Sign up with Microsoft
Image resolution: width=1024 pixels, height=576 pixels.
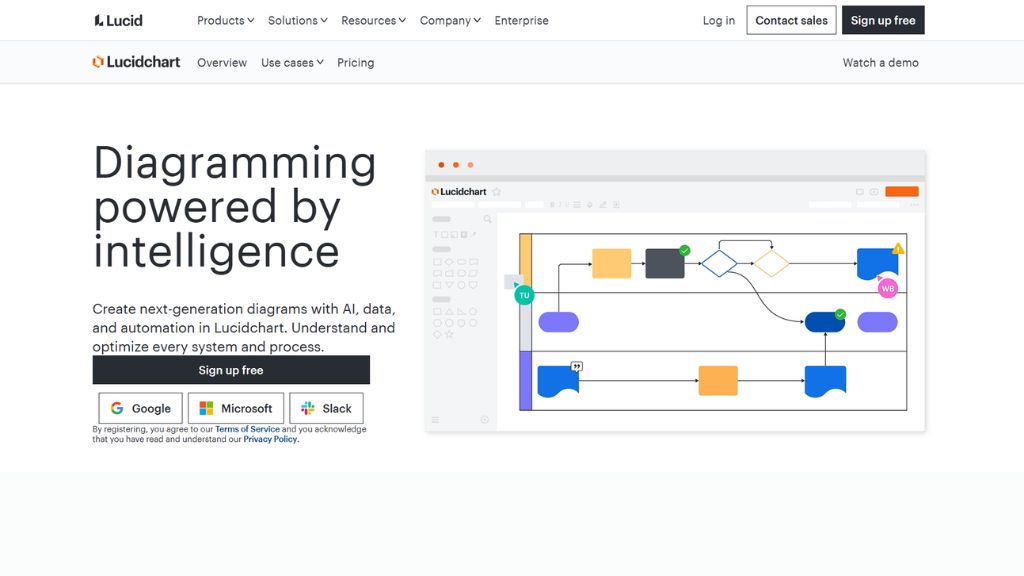[x=236, y=408]
